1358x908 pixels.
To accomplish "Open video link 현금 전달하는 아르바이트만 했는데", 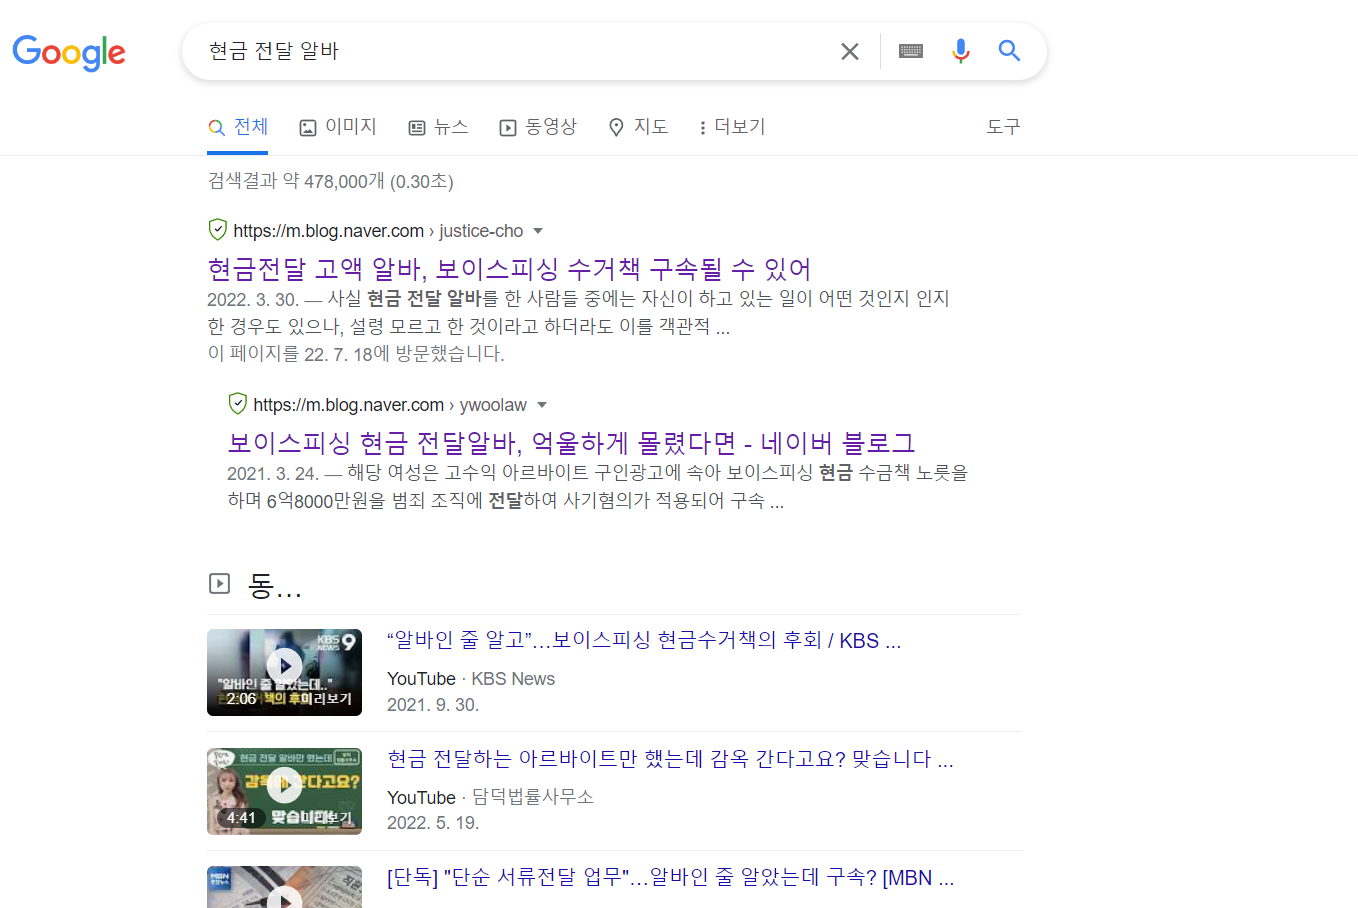I will pos(670,759).
